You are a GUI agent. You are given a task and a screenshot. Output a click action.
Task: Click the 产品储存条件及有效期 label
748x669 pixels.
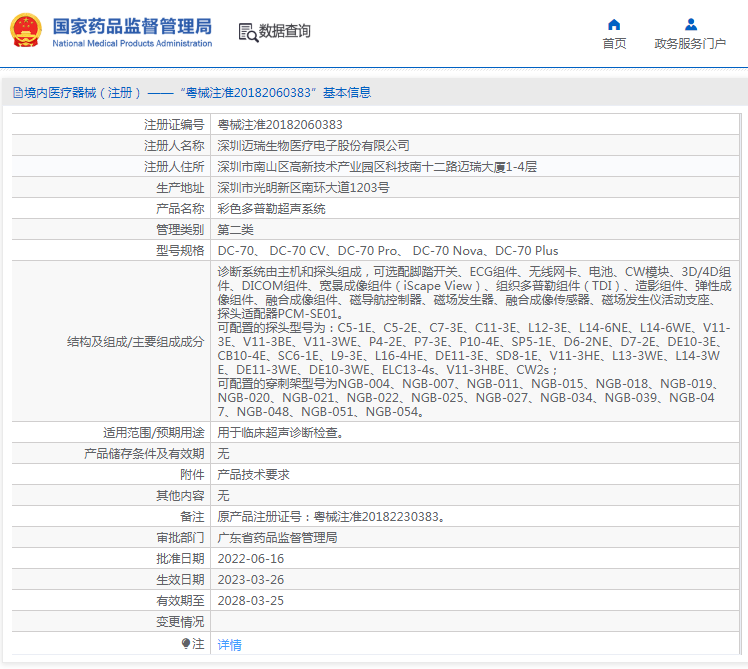click(x=144, y=454)
